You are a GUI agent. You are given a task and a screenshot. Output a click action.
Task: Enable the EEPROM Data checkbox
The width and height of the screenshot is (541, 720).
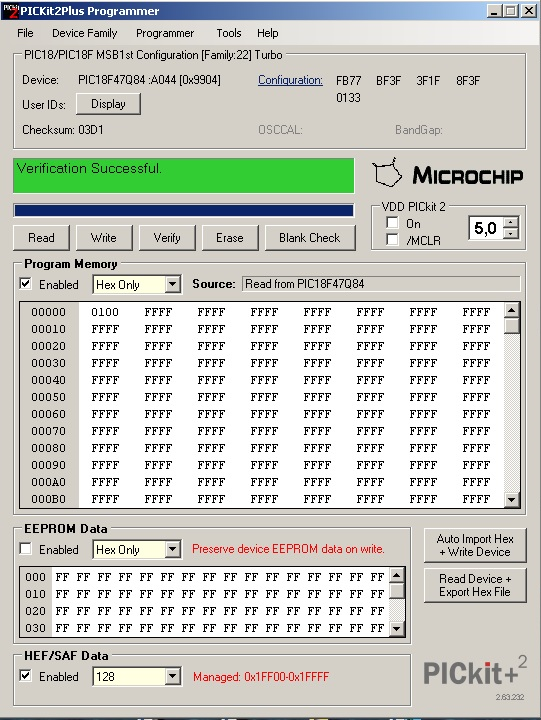click(26, 549)
